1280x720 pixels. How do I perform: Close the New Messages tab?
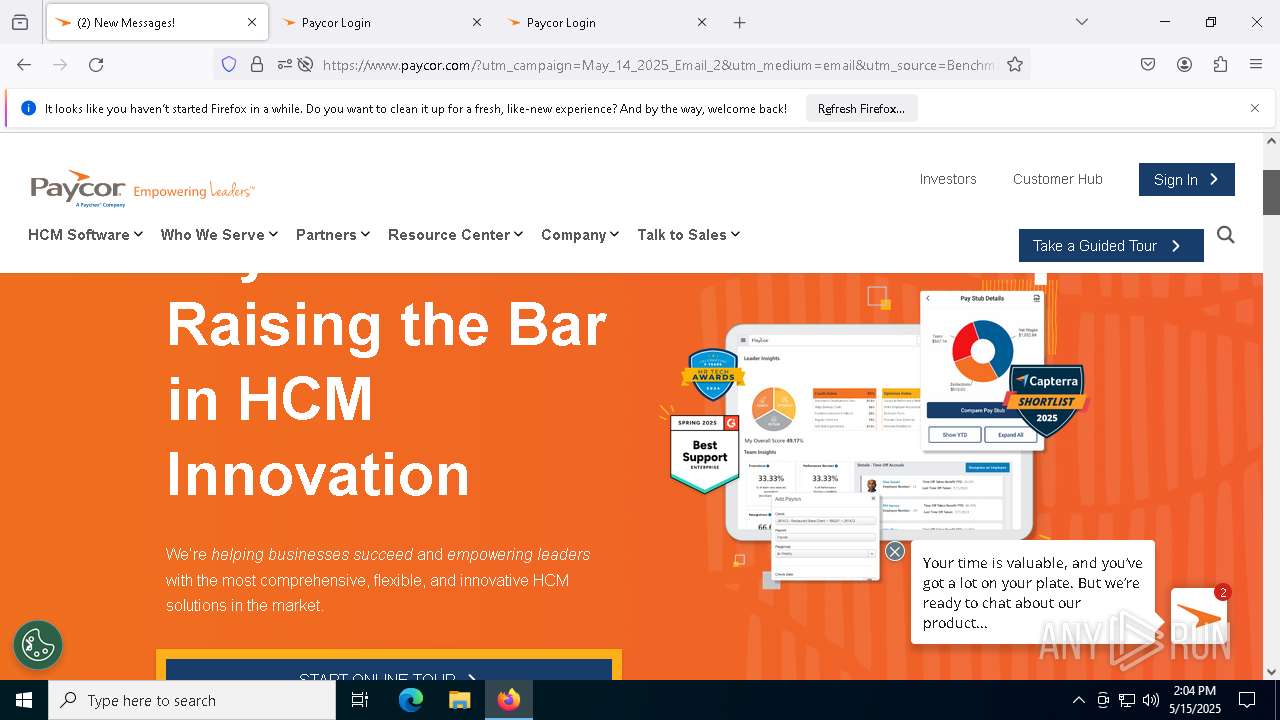coord(252,22)
